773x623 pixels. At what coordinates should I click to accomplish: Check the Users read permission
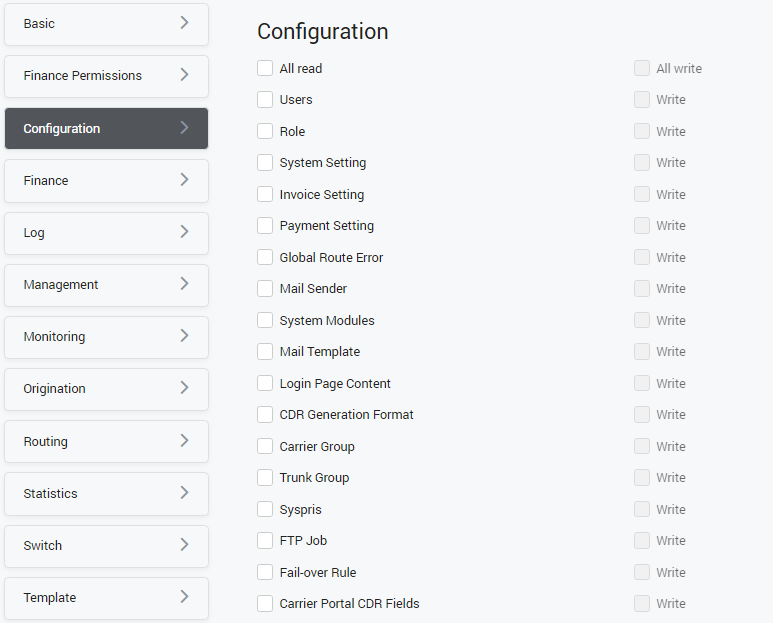265,100
